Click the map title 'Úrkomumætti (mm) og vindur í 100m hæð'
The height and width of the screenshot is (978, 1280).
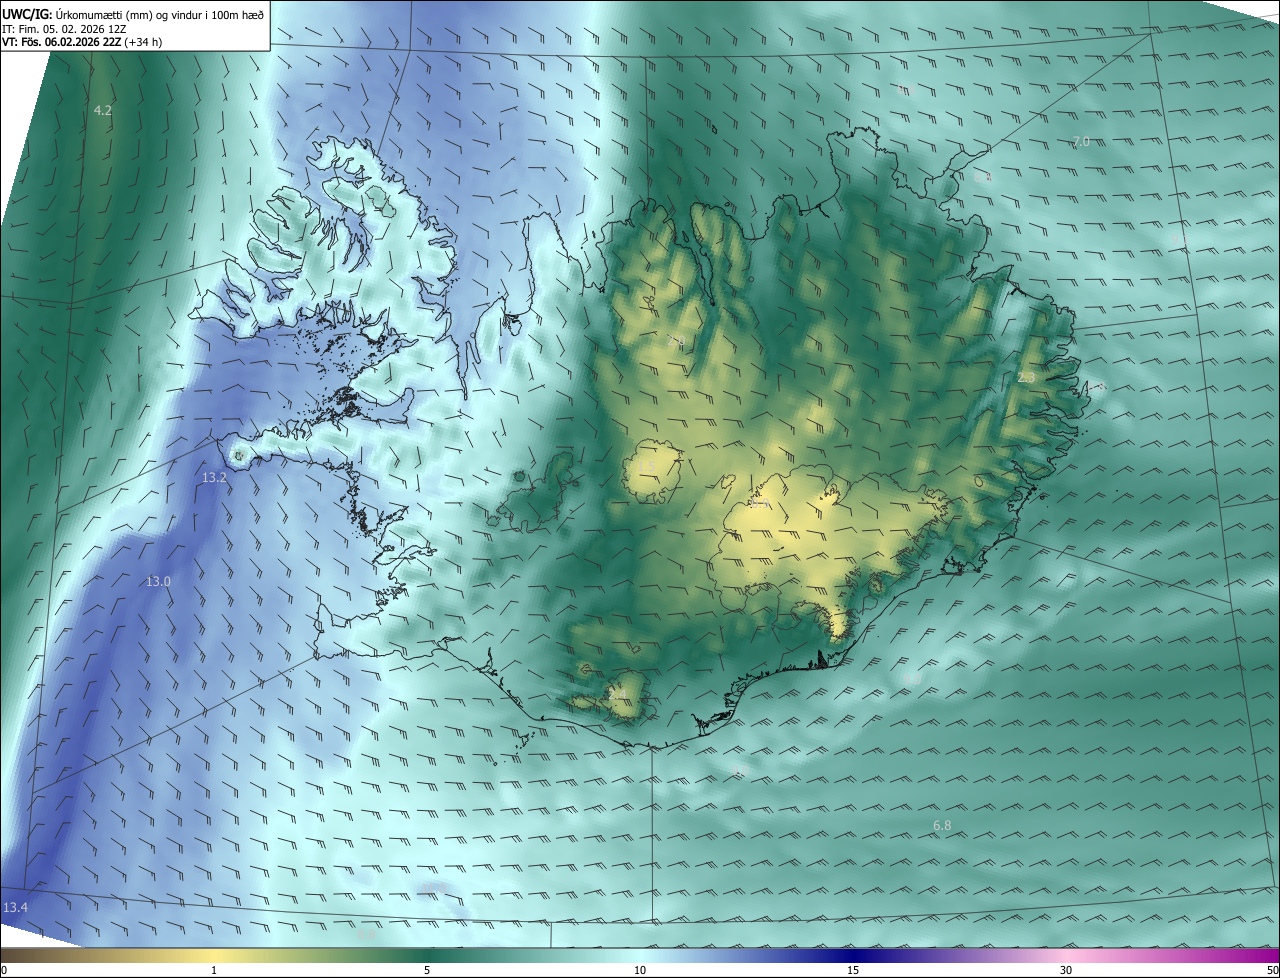159,14
